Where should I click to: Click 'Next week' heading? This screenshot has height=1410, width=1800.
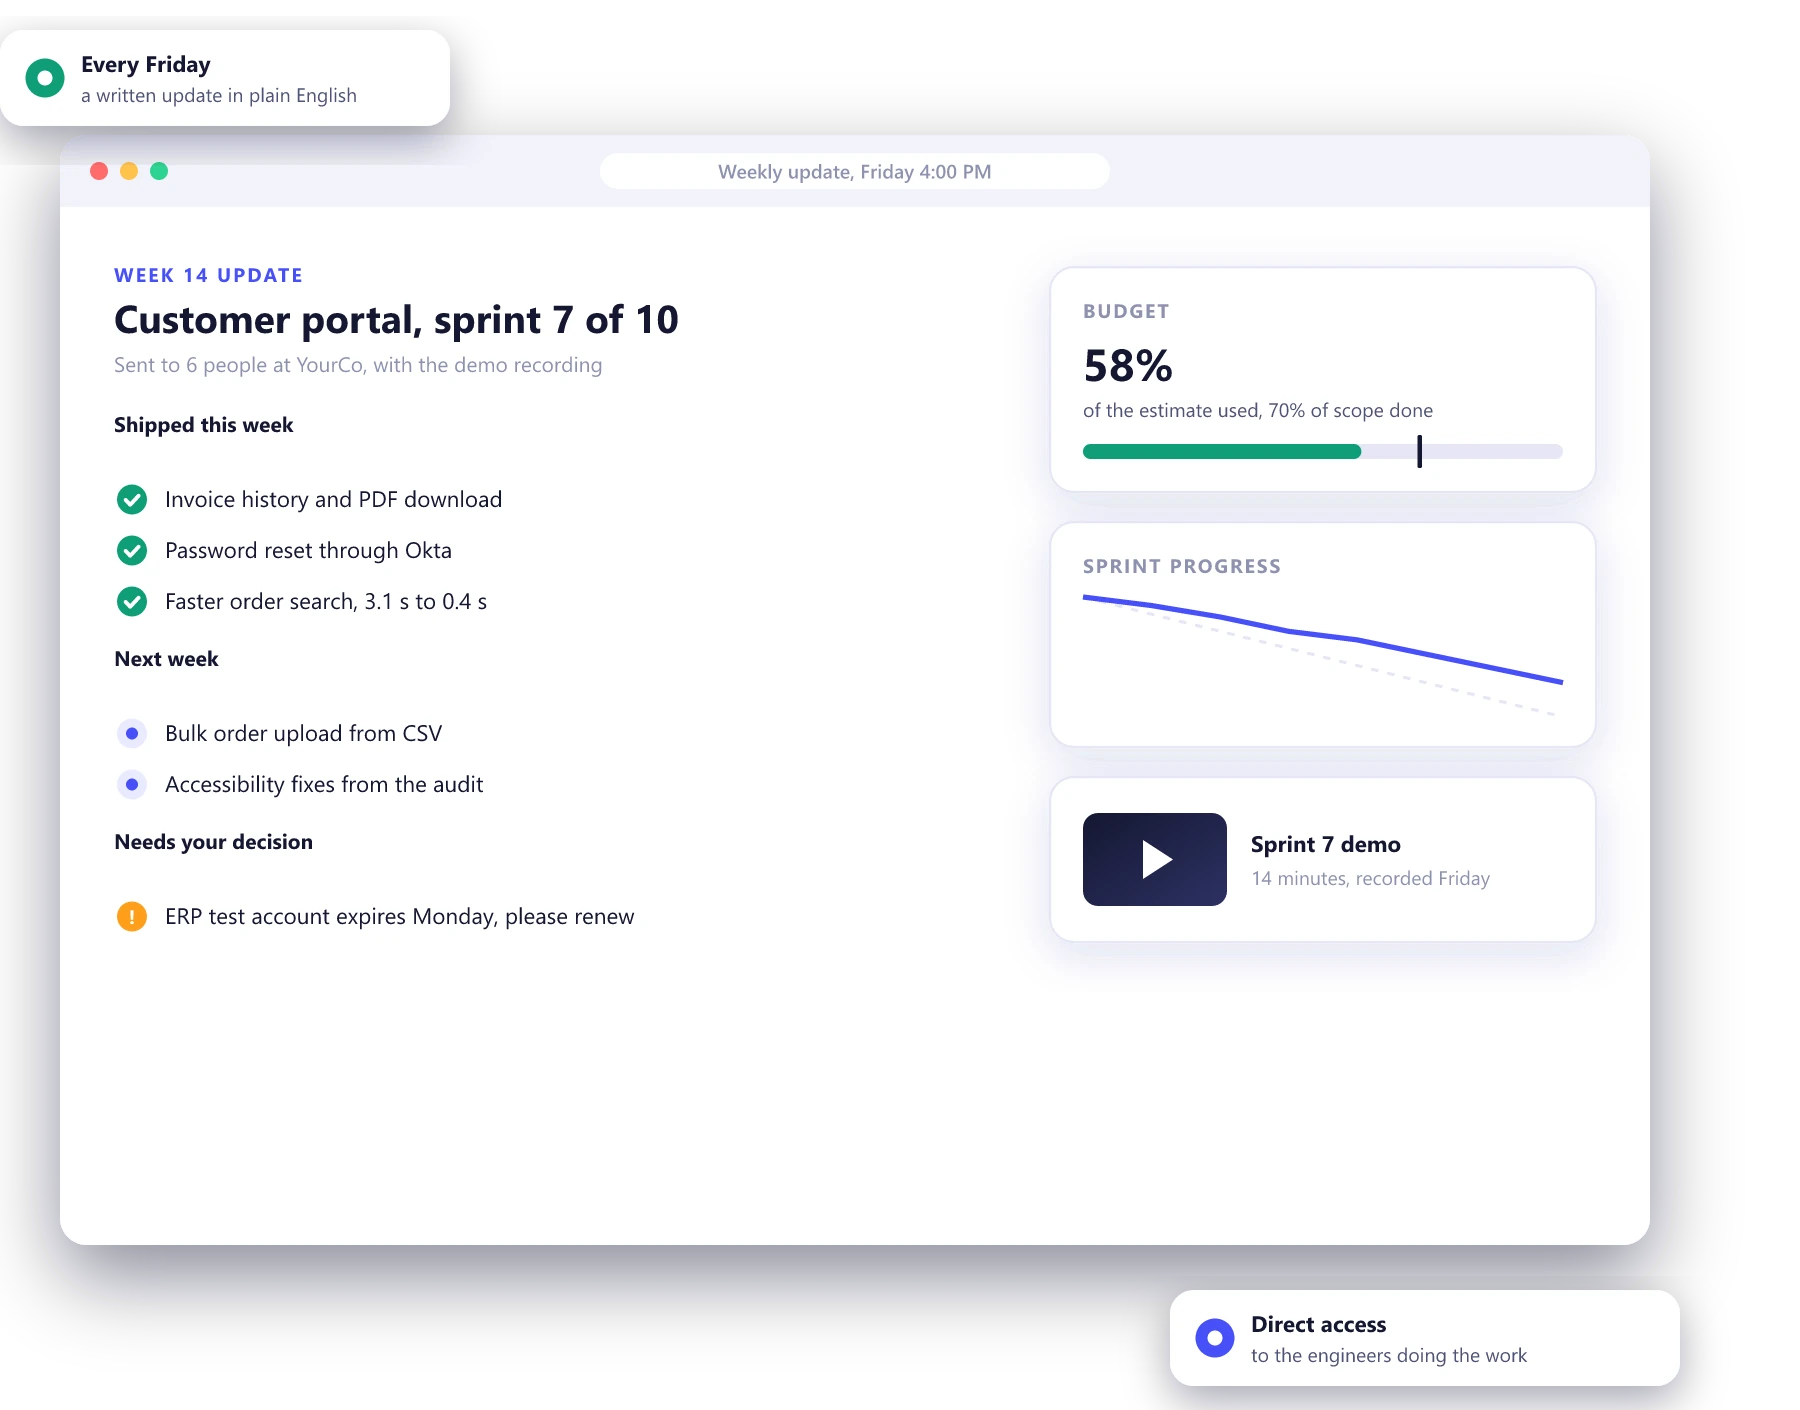click(x=166, y=659)
